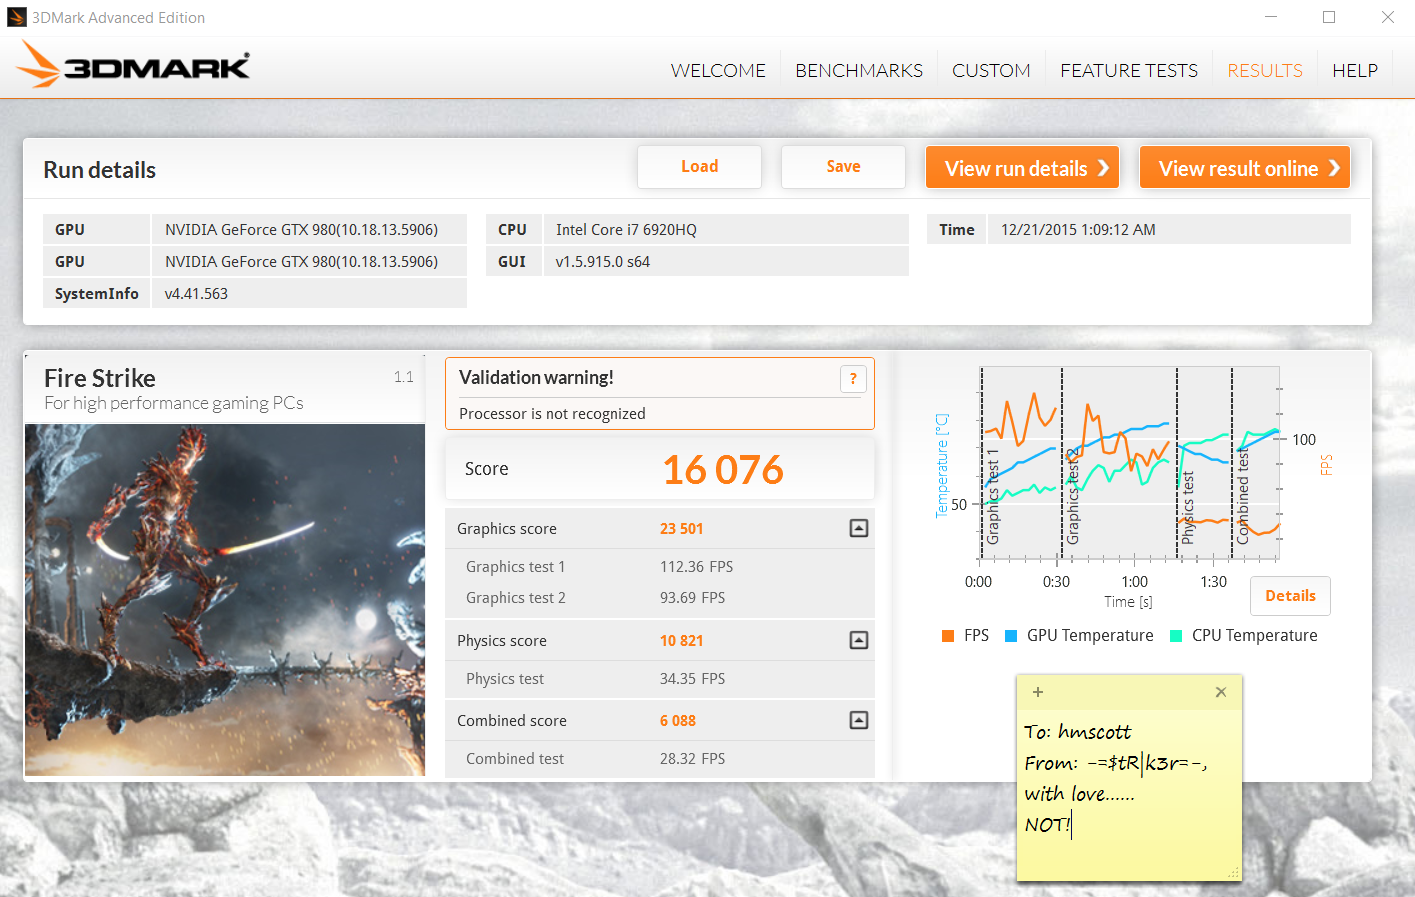Collapse the Combined score section

(x=859, y=720)
